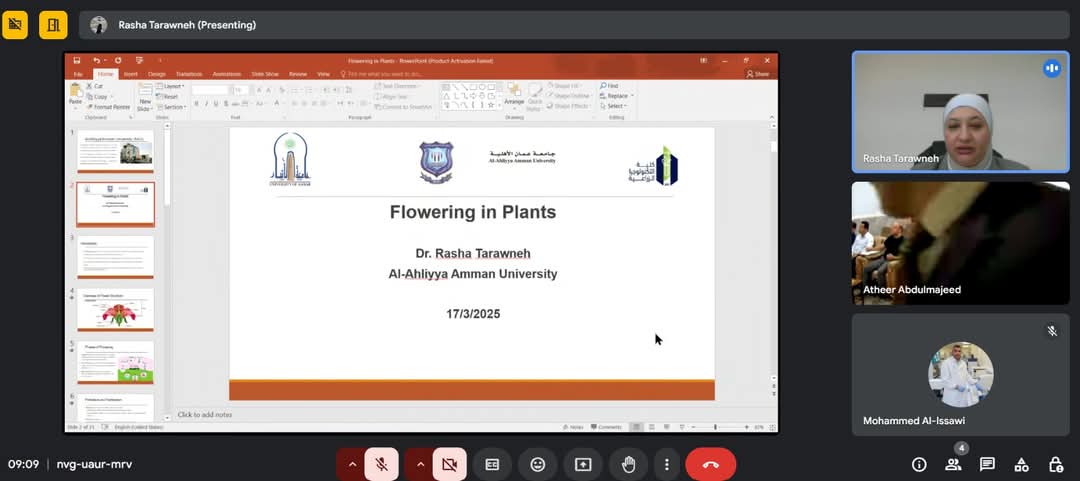Image resolution: width=1080 pixels, height=481 pixels.
Task: Expand video settings chevron beside the camera
Action: point(419,464)
